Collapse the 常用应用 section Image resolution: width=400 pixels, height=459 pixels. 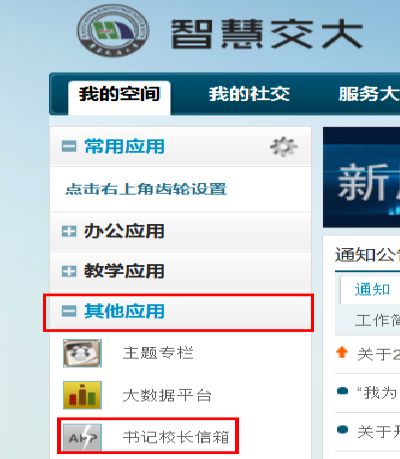[x=69, y=146]
